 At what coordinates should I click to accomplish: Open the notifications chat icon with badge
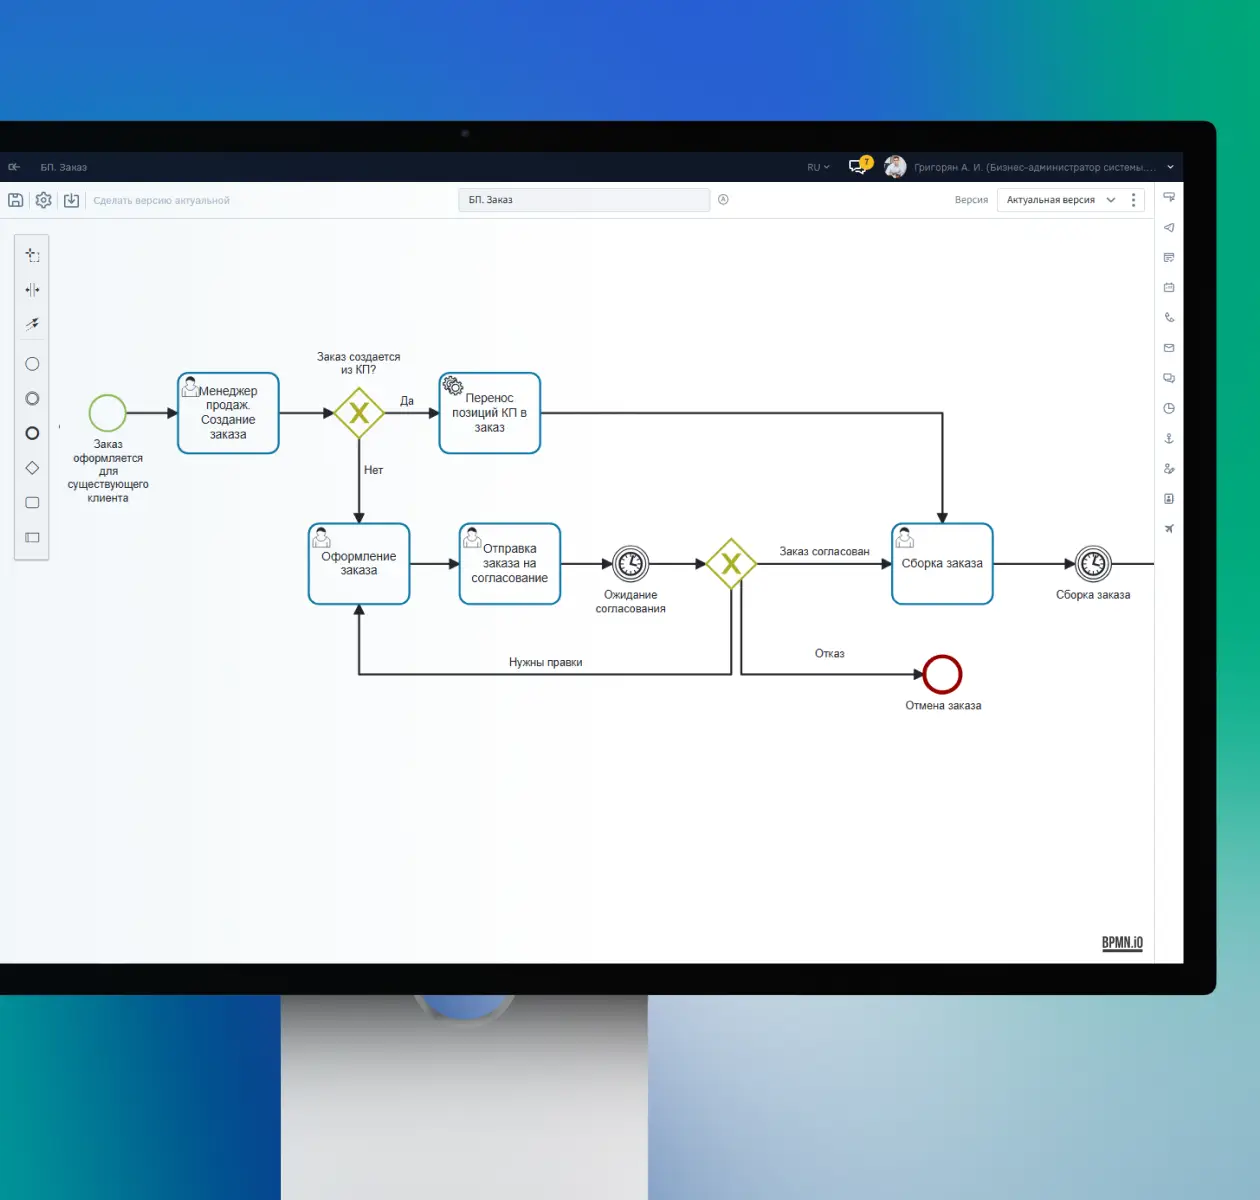pyautogui.click(x=860, y=165)
